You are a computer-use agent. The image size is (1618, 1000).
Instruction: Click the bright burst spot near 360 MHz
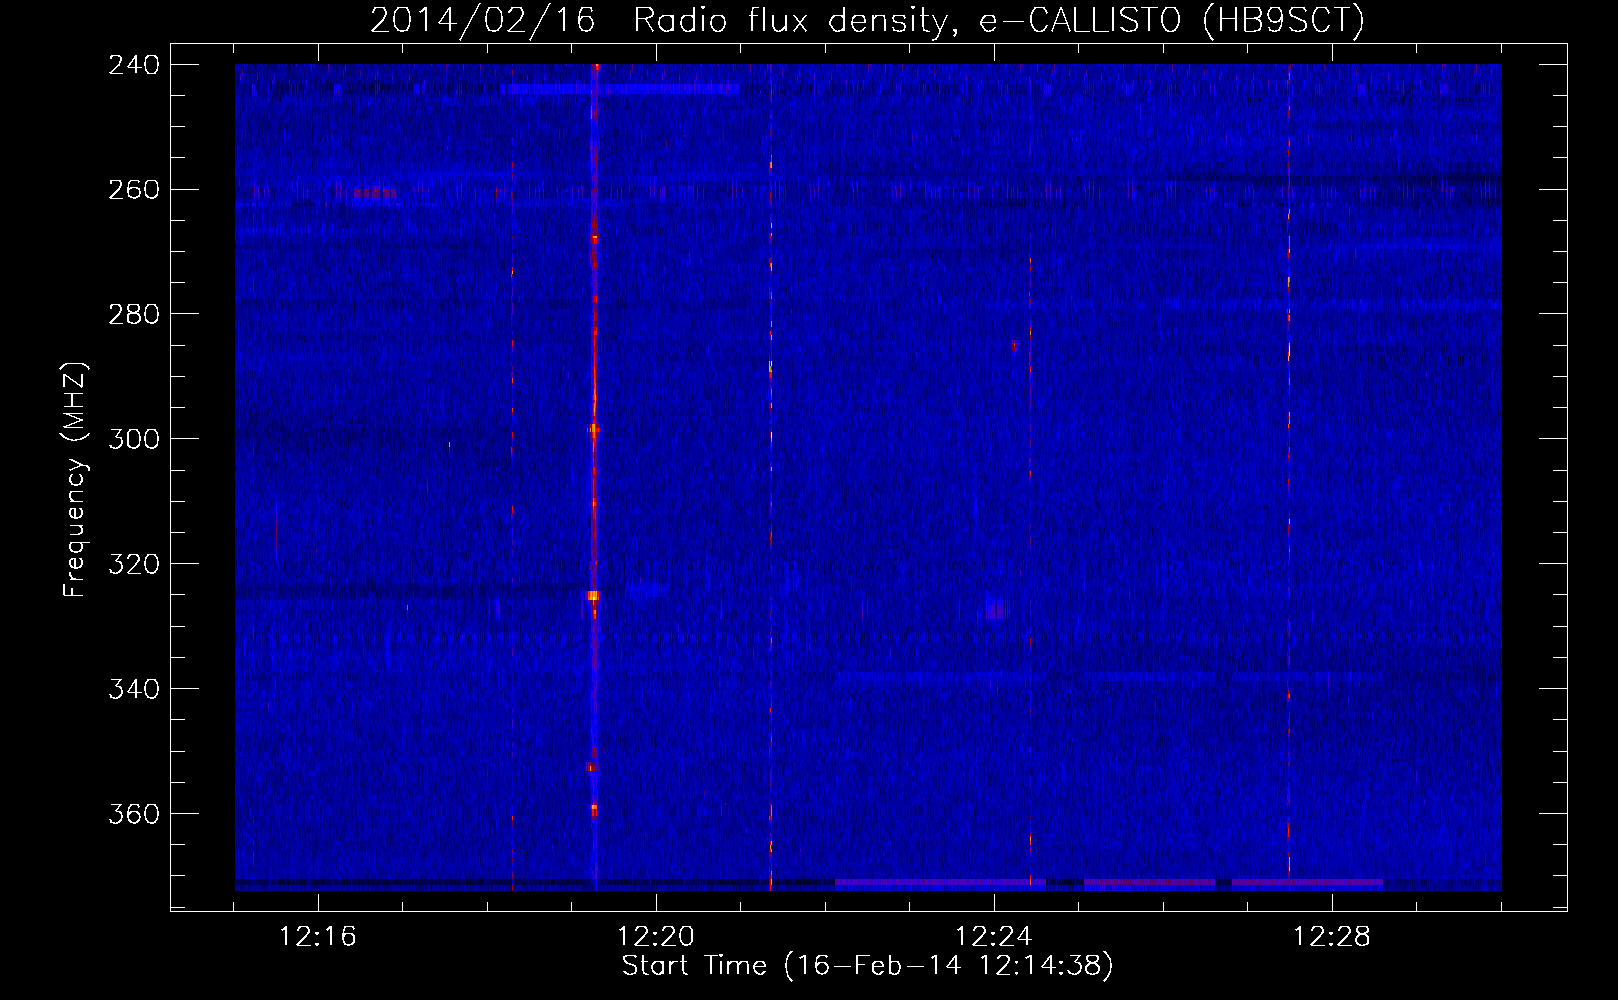click(x=594, y=808)
